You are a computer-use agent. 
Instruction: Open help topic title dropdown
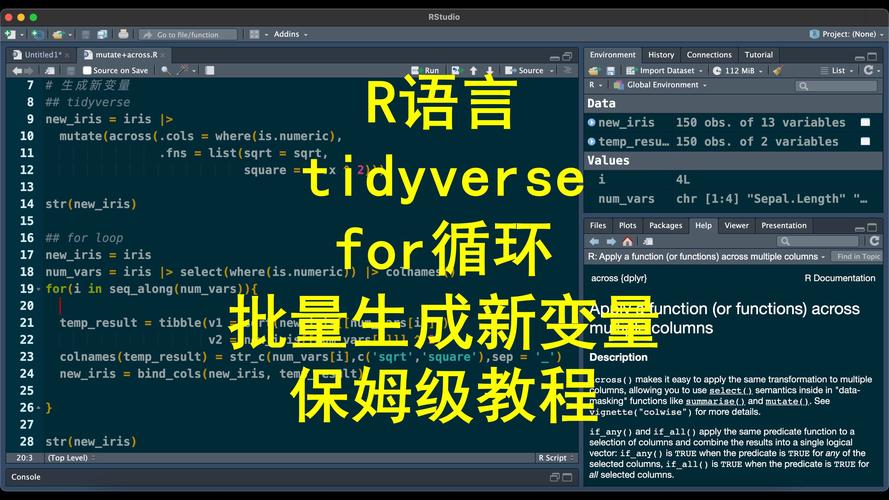click(x=706, y=257)
